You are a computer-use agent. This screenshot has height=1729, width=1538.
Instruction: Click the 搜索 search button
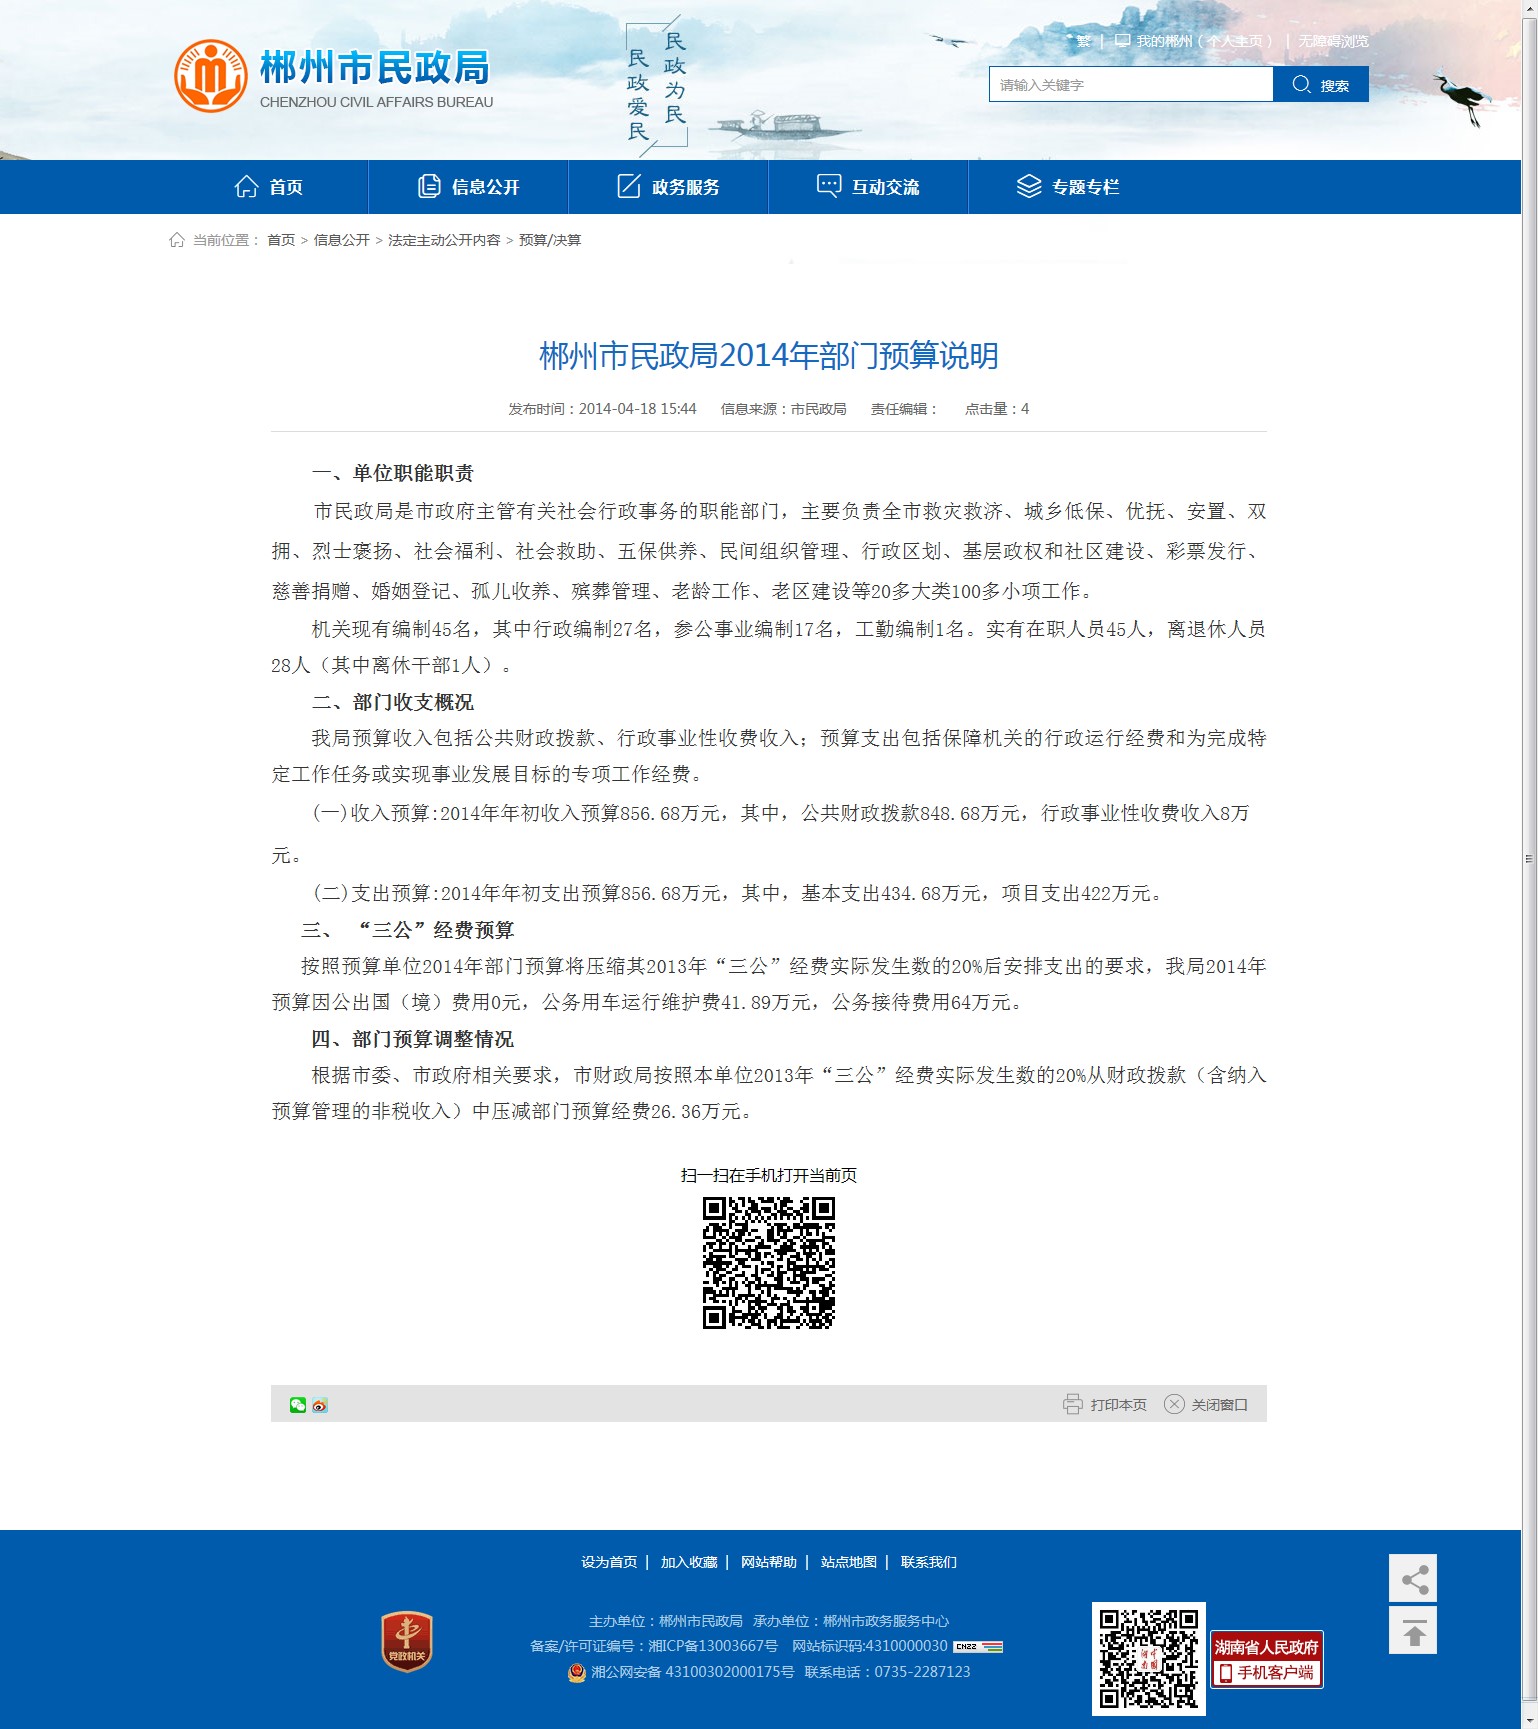click(x=1321, y=84)
